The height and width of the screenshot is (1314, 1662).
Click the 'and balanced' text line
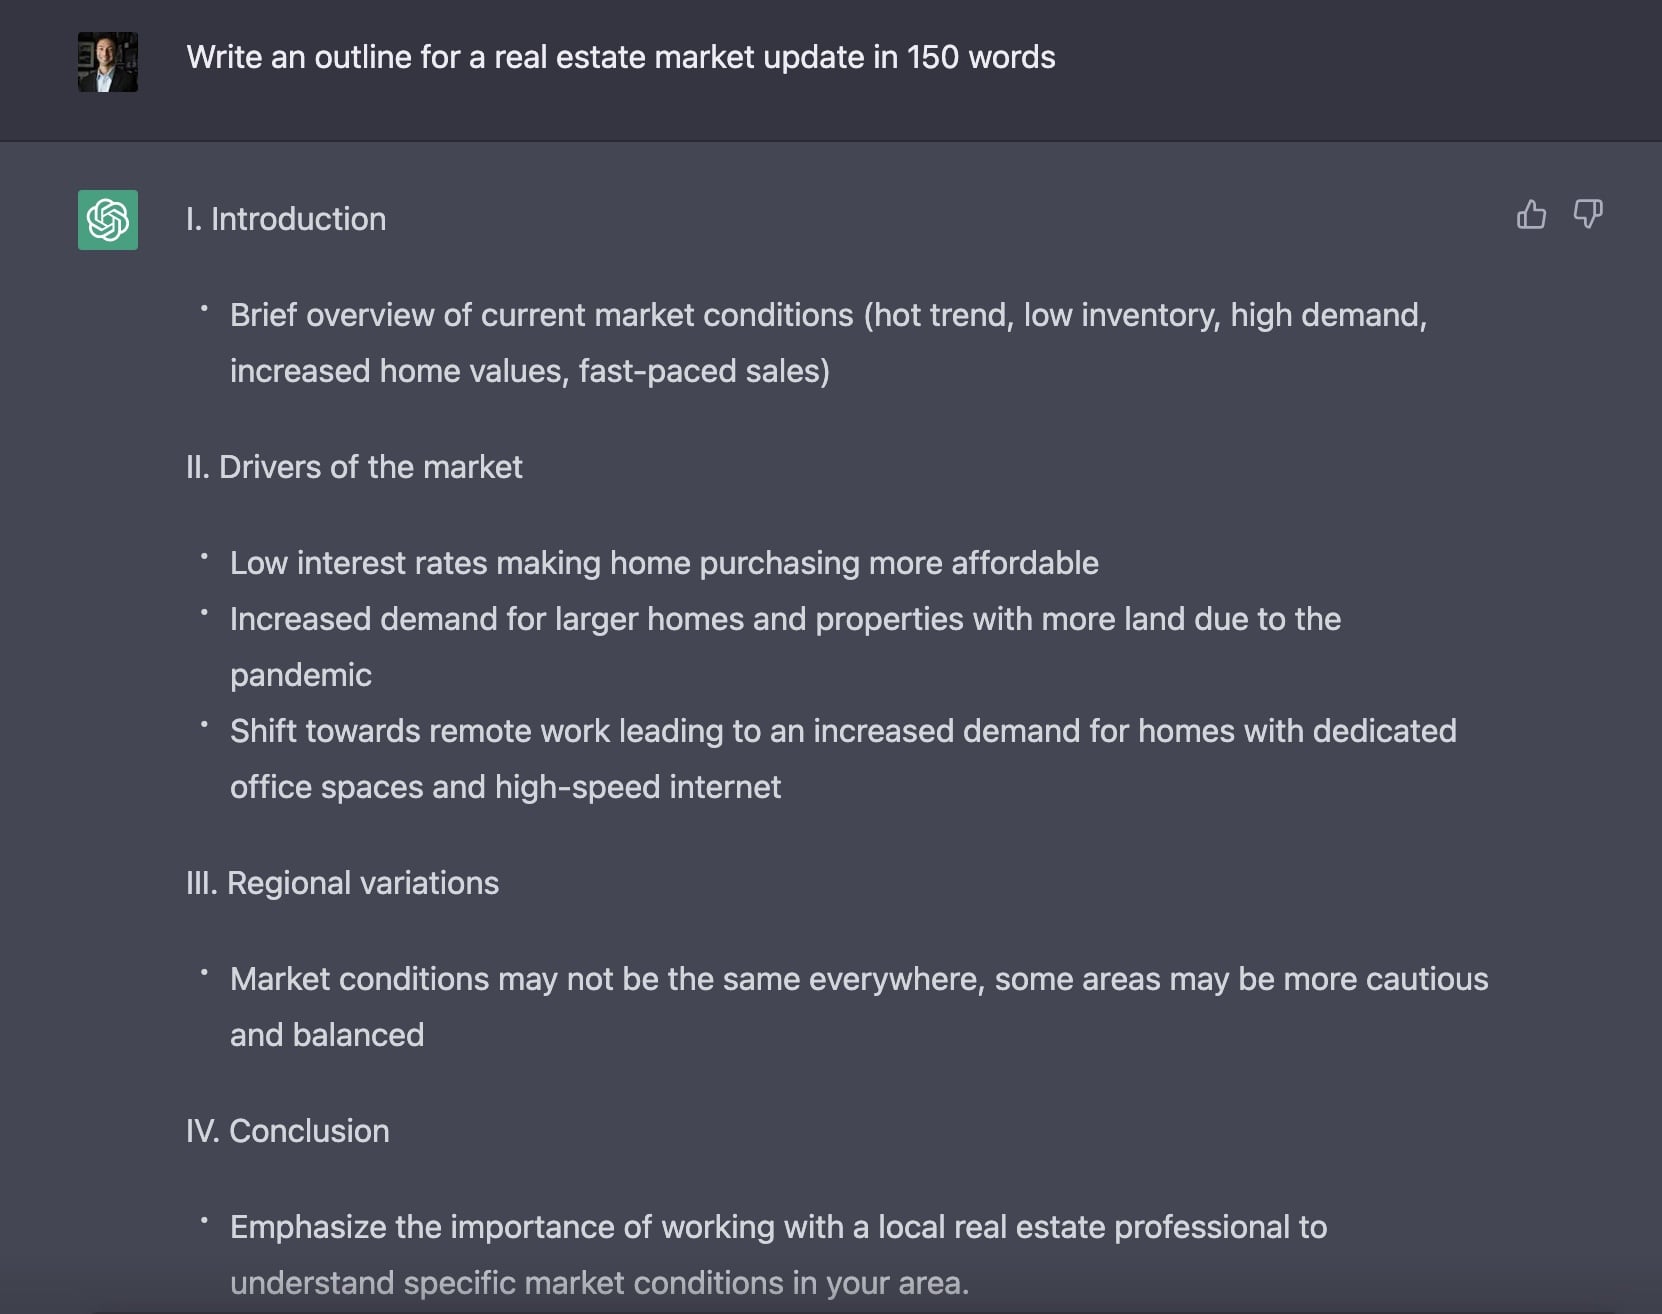click(x=327, y=1035)
